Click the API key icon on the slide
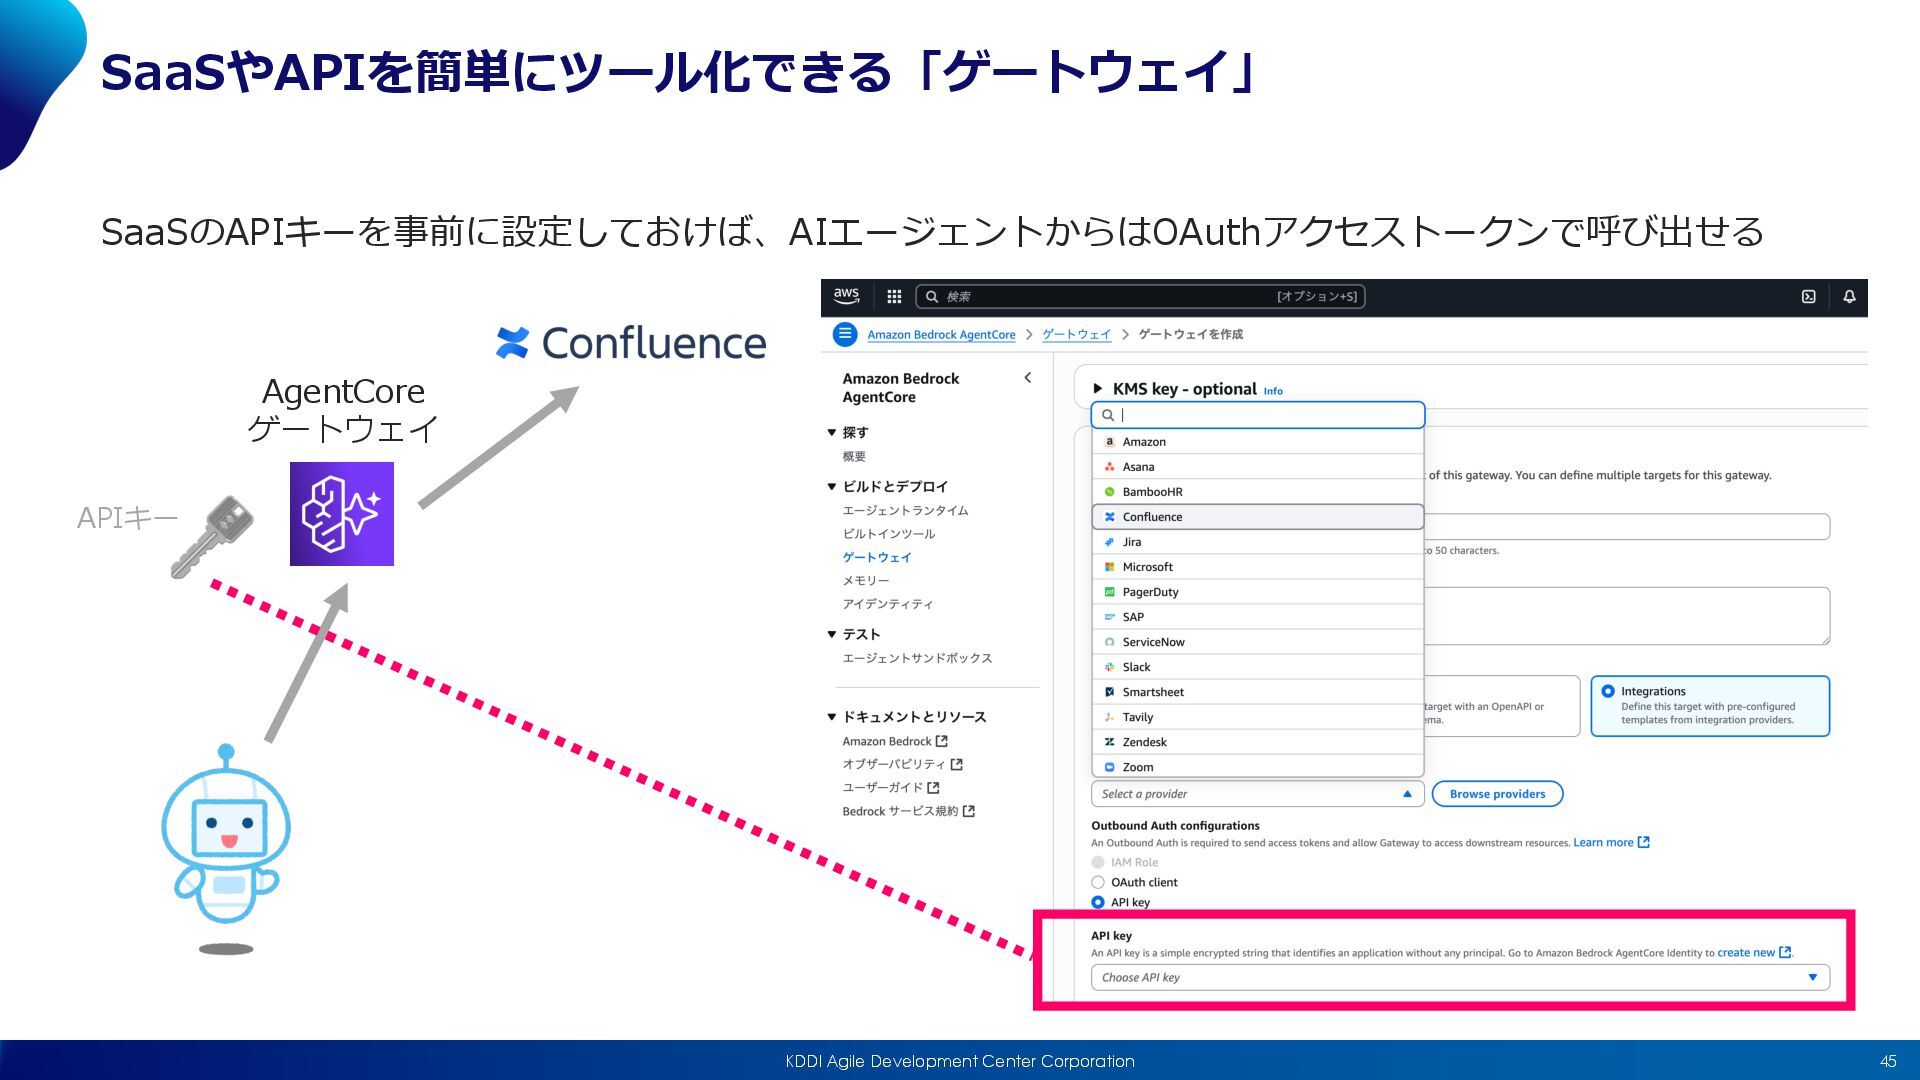The height and width of the screenshot is (1080, 1920). click(212, 538)
